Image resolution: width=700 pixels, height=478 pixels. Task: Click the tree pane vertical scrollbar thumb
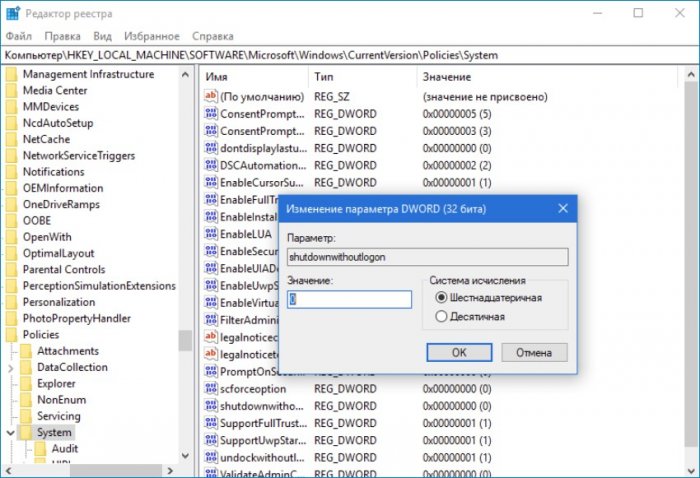185,340
